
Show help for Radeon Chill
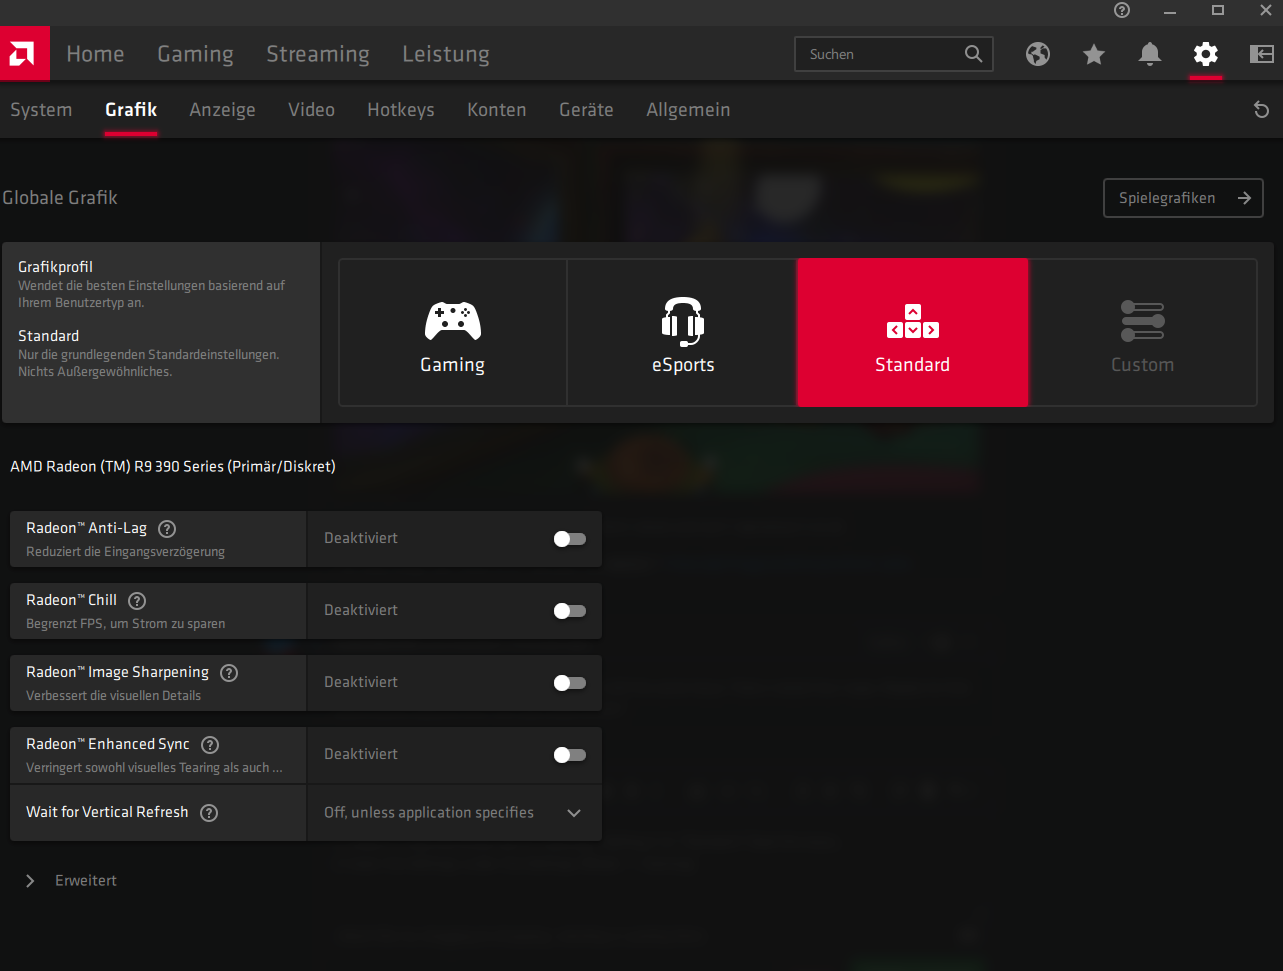click(x=137, y=601)
